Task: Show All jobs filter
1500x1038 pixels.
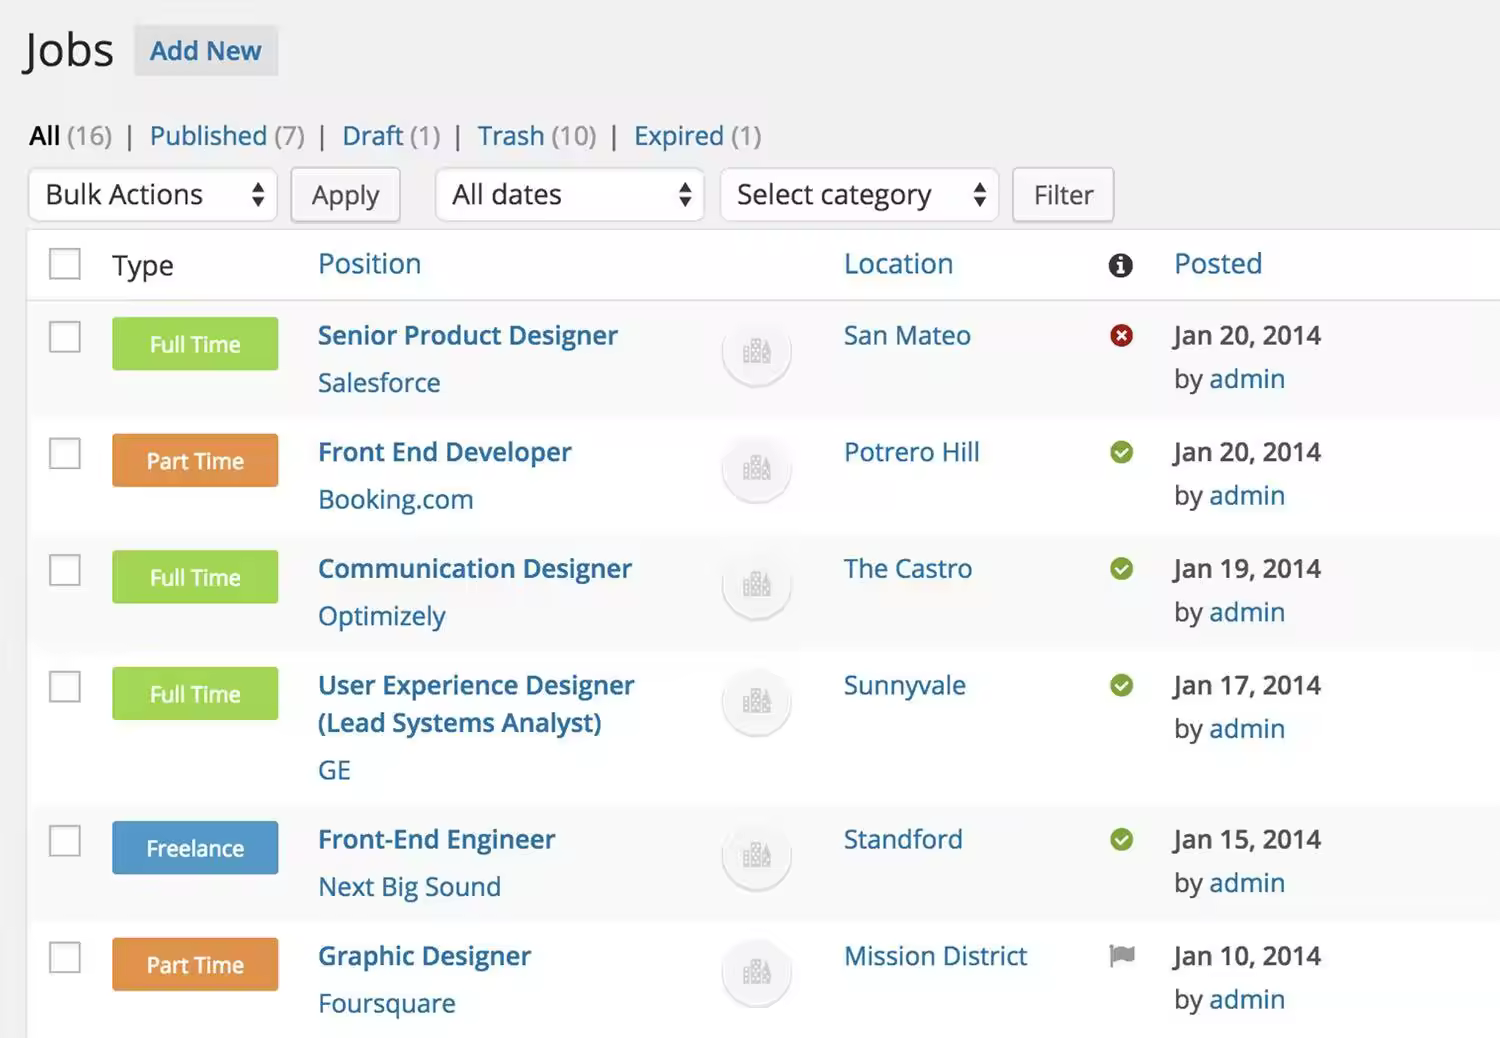Action: pos(45,136)
